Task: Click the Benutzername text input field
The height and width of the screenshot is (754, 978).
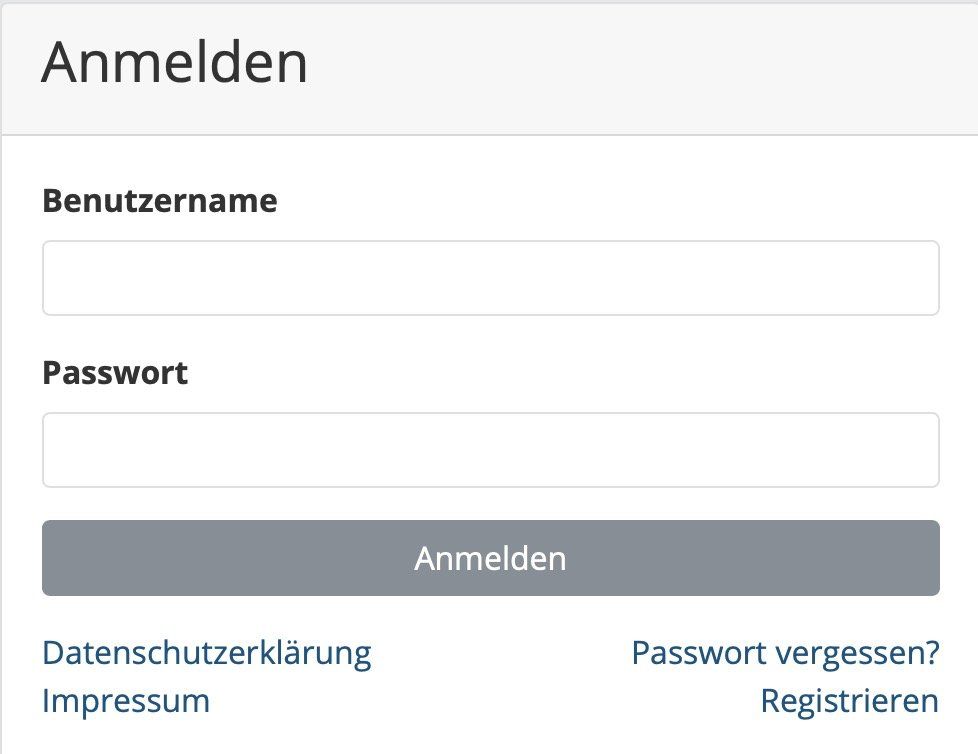Action: (490, 278)
